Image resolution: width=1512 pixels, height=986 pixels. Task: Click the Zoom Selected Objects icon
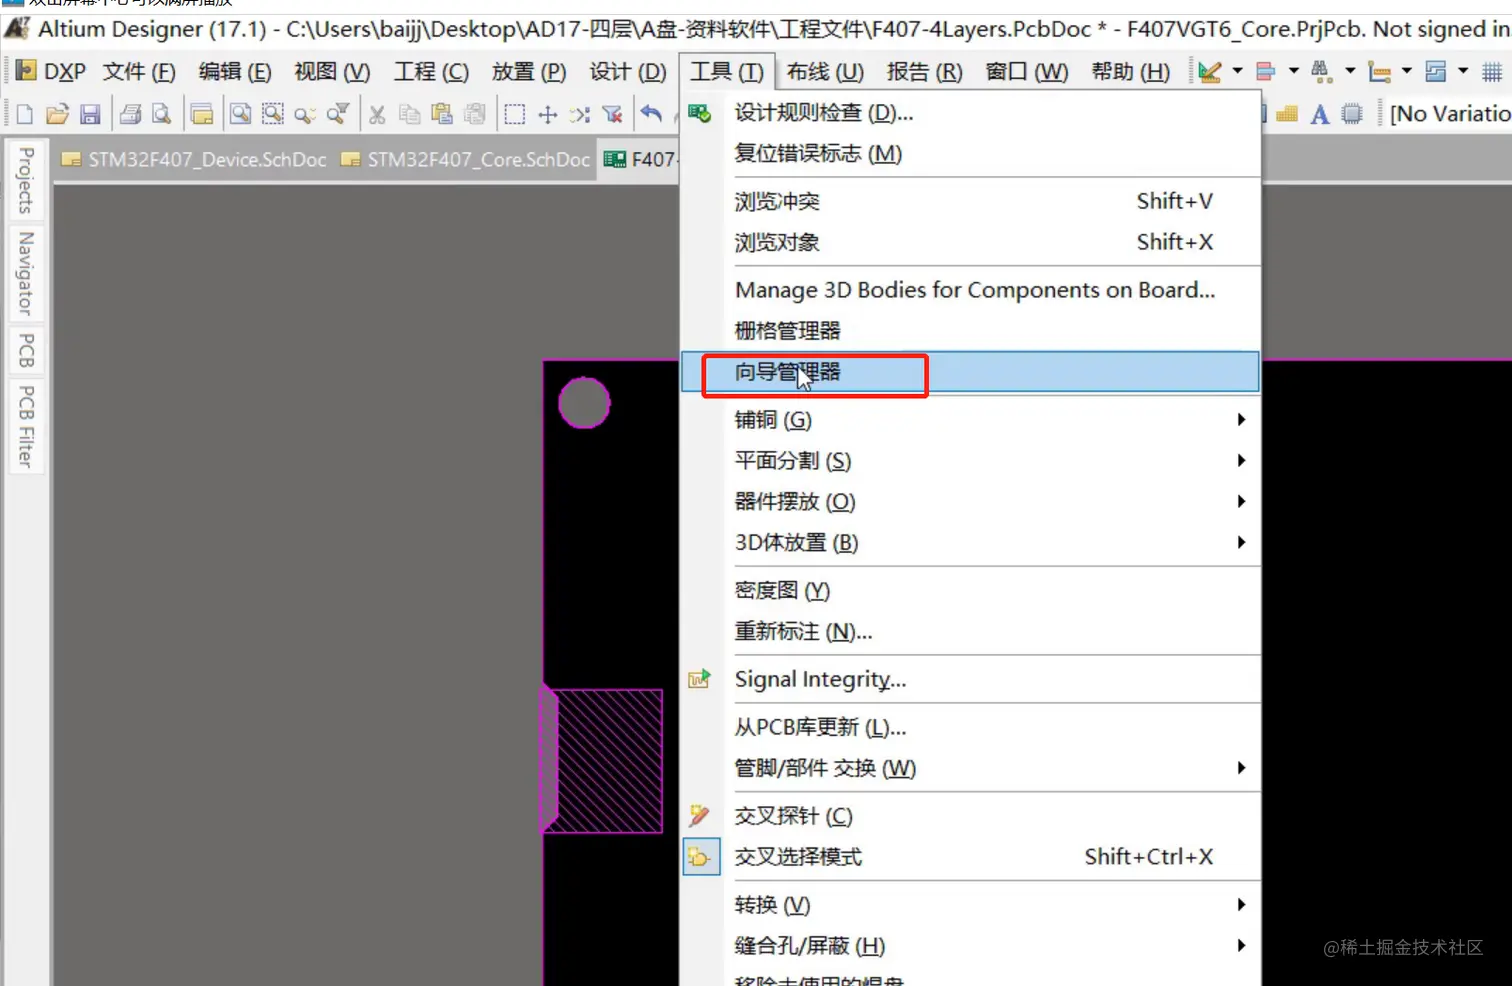pos(305,115)
